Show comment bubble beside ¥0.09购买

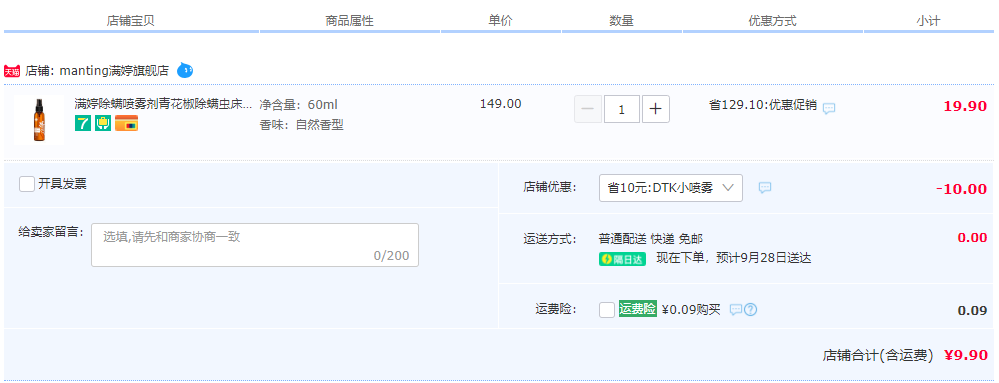(x=736, y=310)
